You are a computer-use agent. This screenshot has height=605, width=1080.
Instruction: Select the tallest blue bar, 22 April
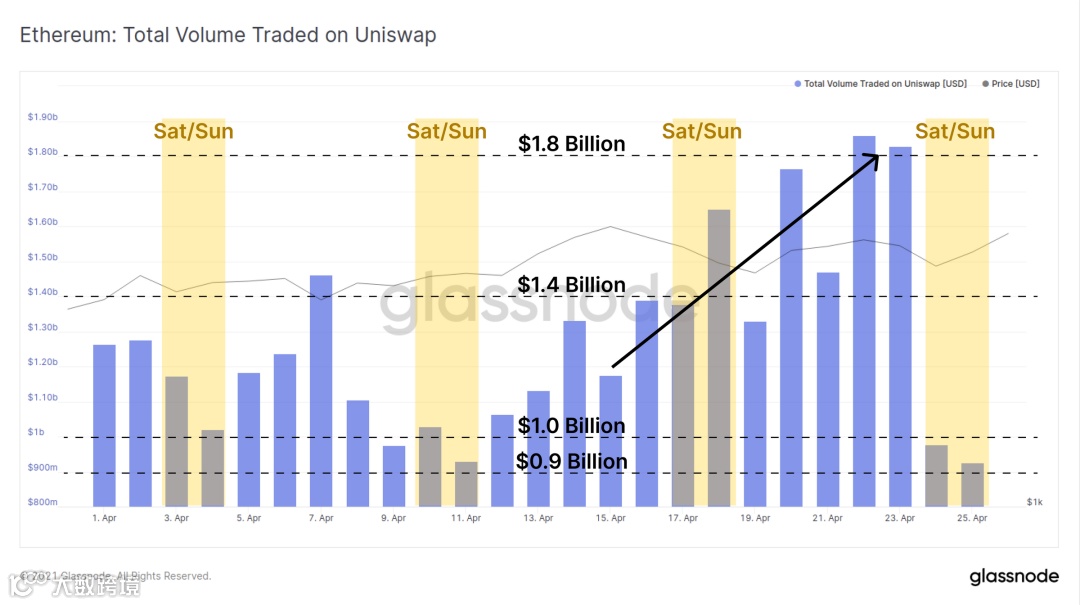[x=864, y=320]
